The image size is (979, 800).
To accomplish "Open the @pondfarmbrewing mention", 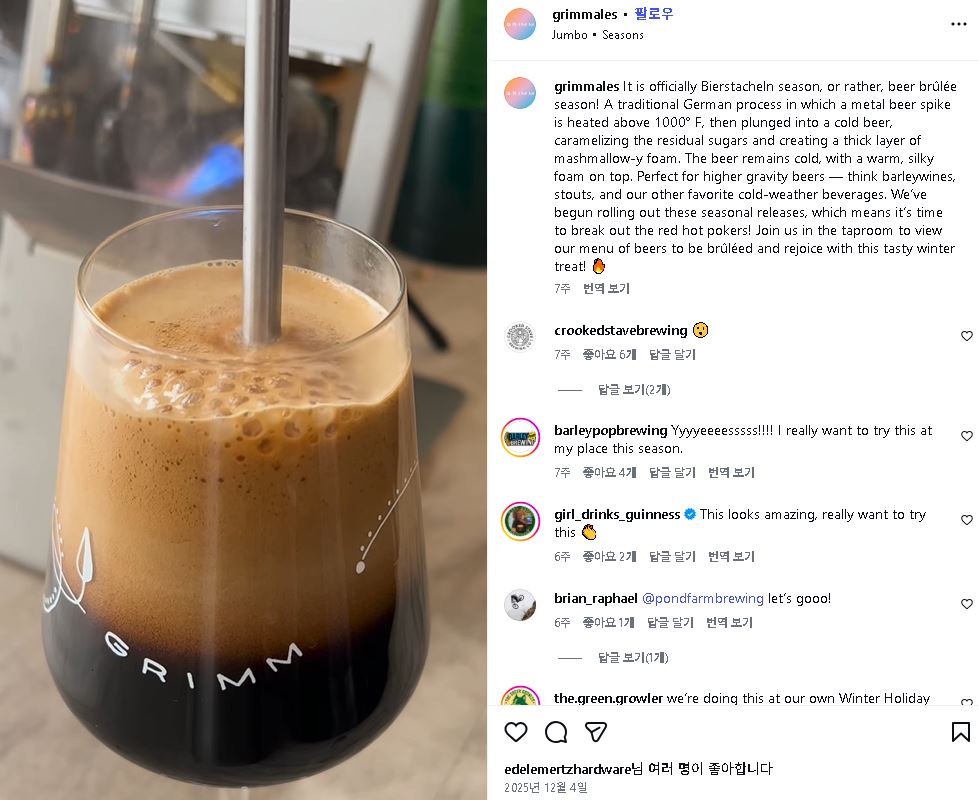I will (x=702, y=598).
